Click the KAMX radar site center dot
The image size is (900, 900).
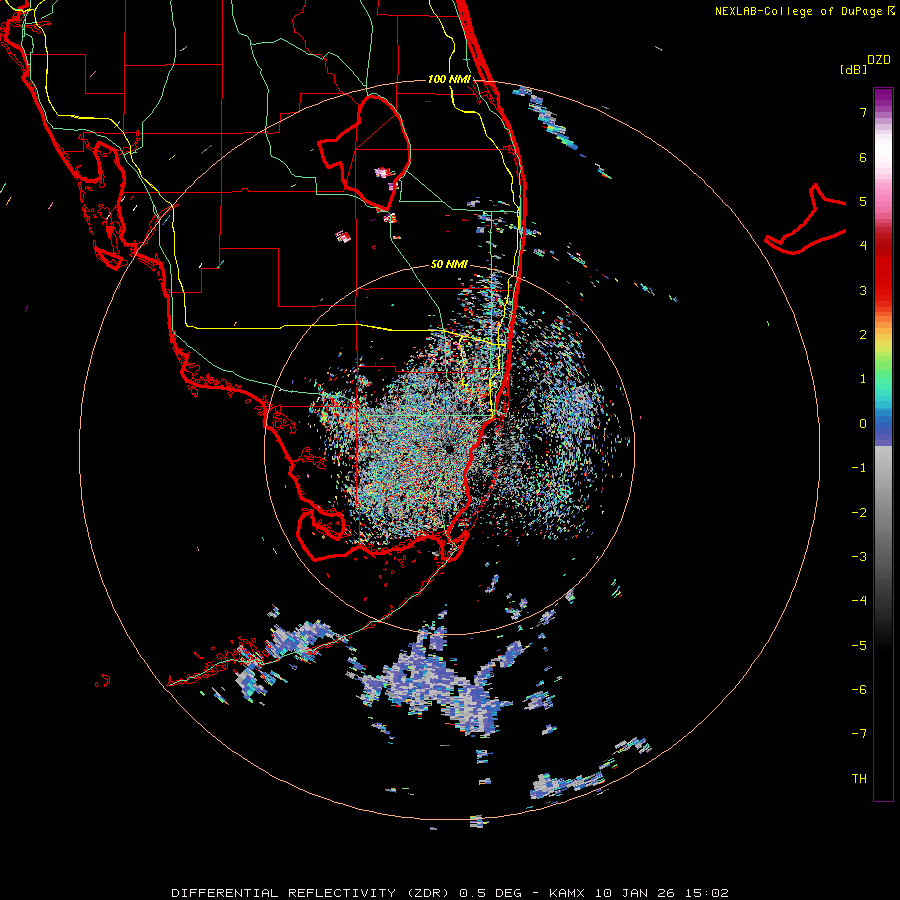[x=449, y=449]
